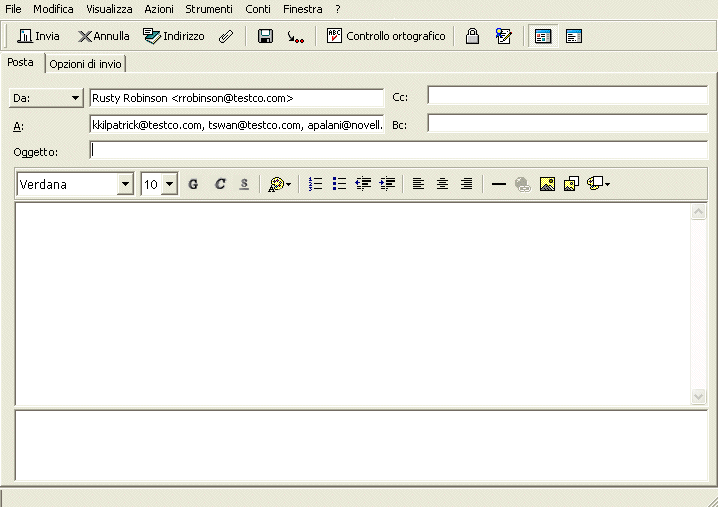Open the Strumenti menu
This screenshot has height=507, width=718.
tap(209, 9)
